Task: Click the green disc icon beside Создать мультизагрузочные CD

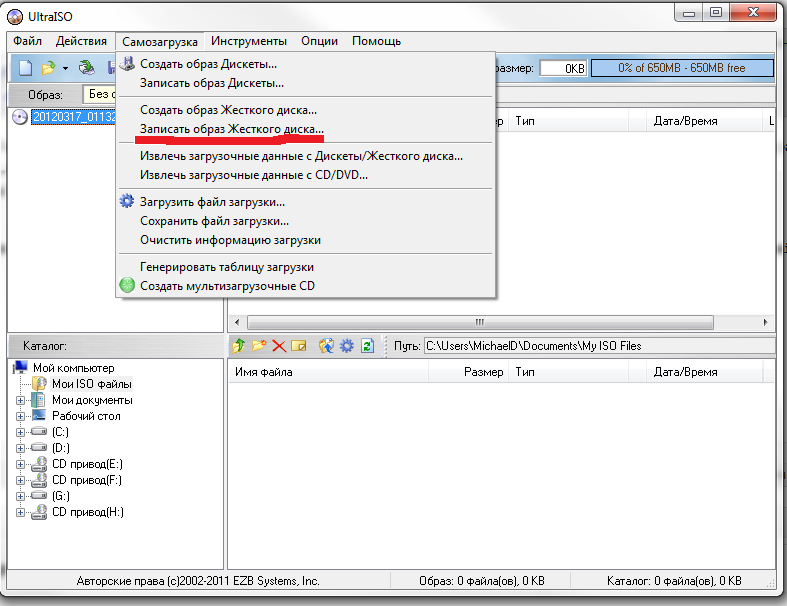Action: coord(127,285)
